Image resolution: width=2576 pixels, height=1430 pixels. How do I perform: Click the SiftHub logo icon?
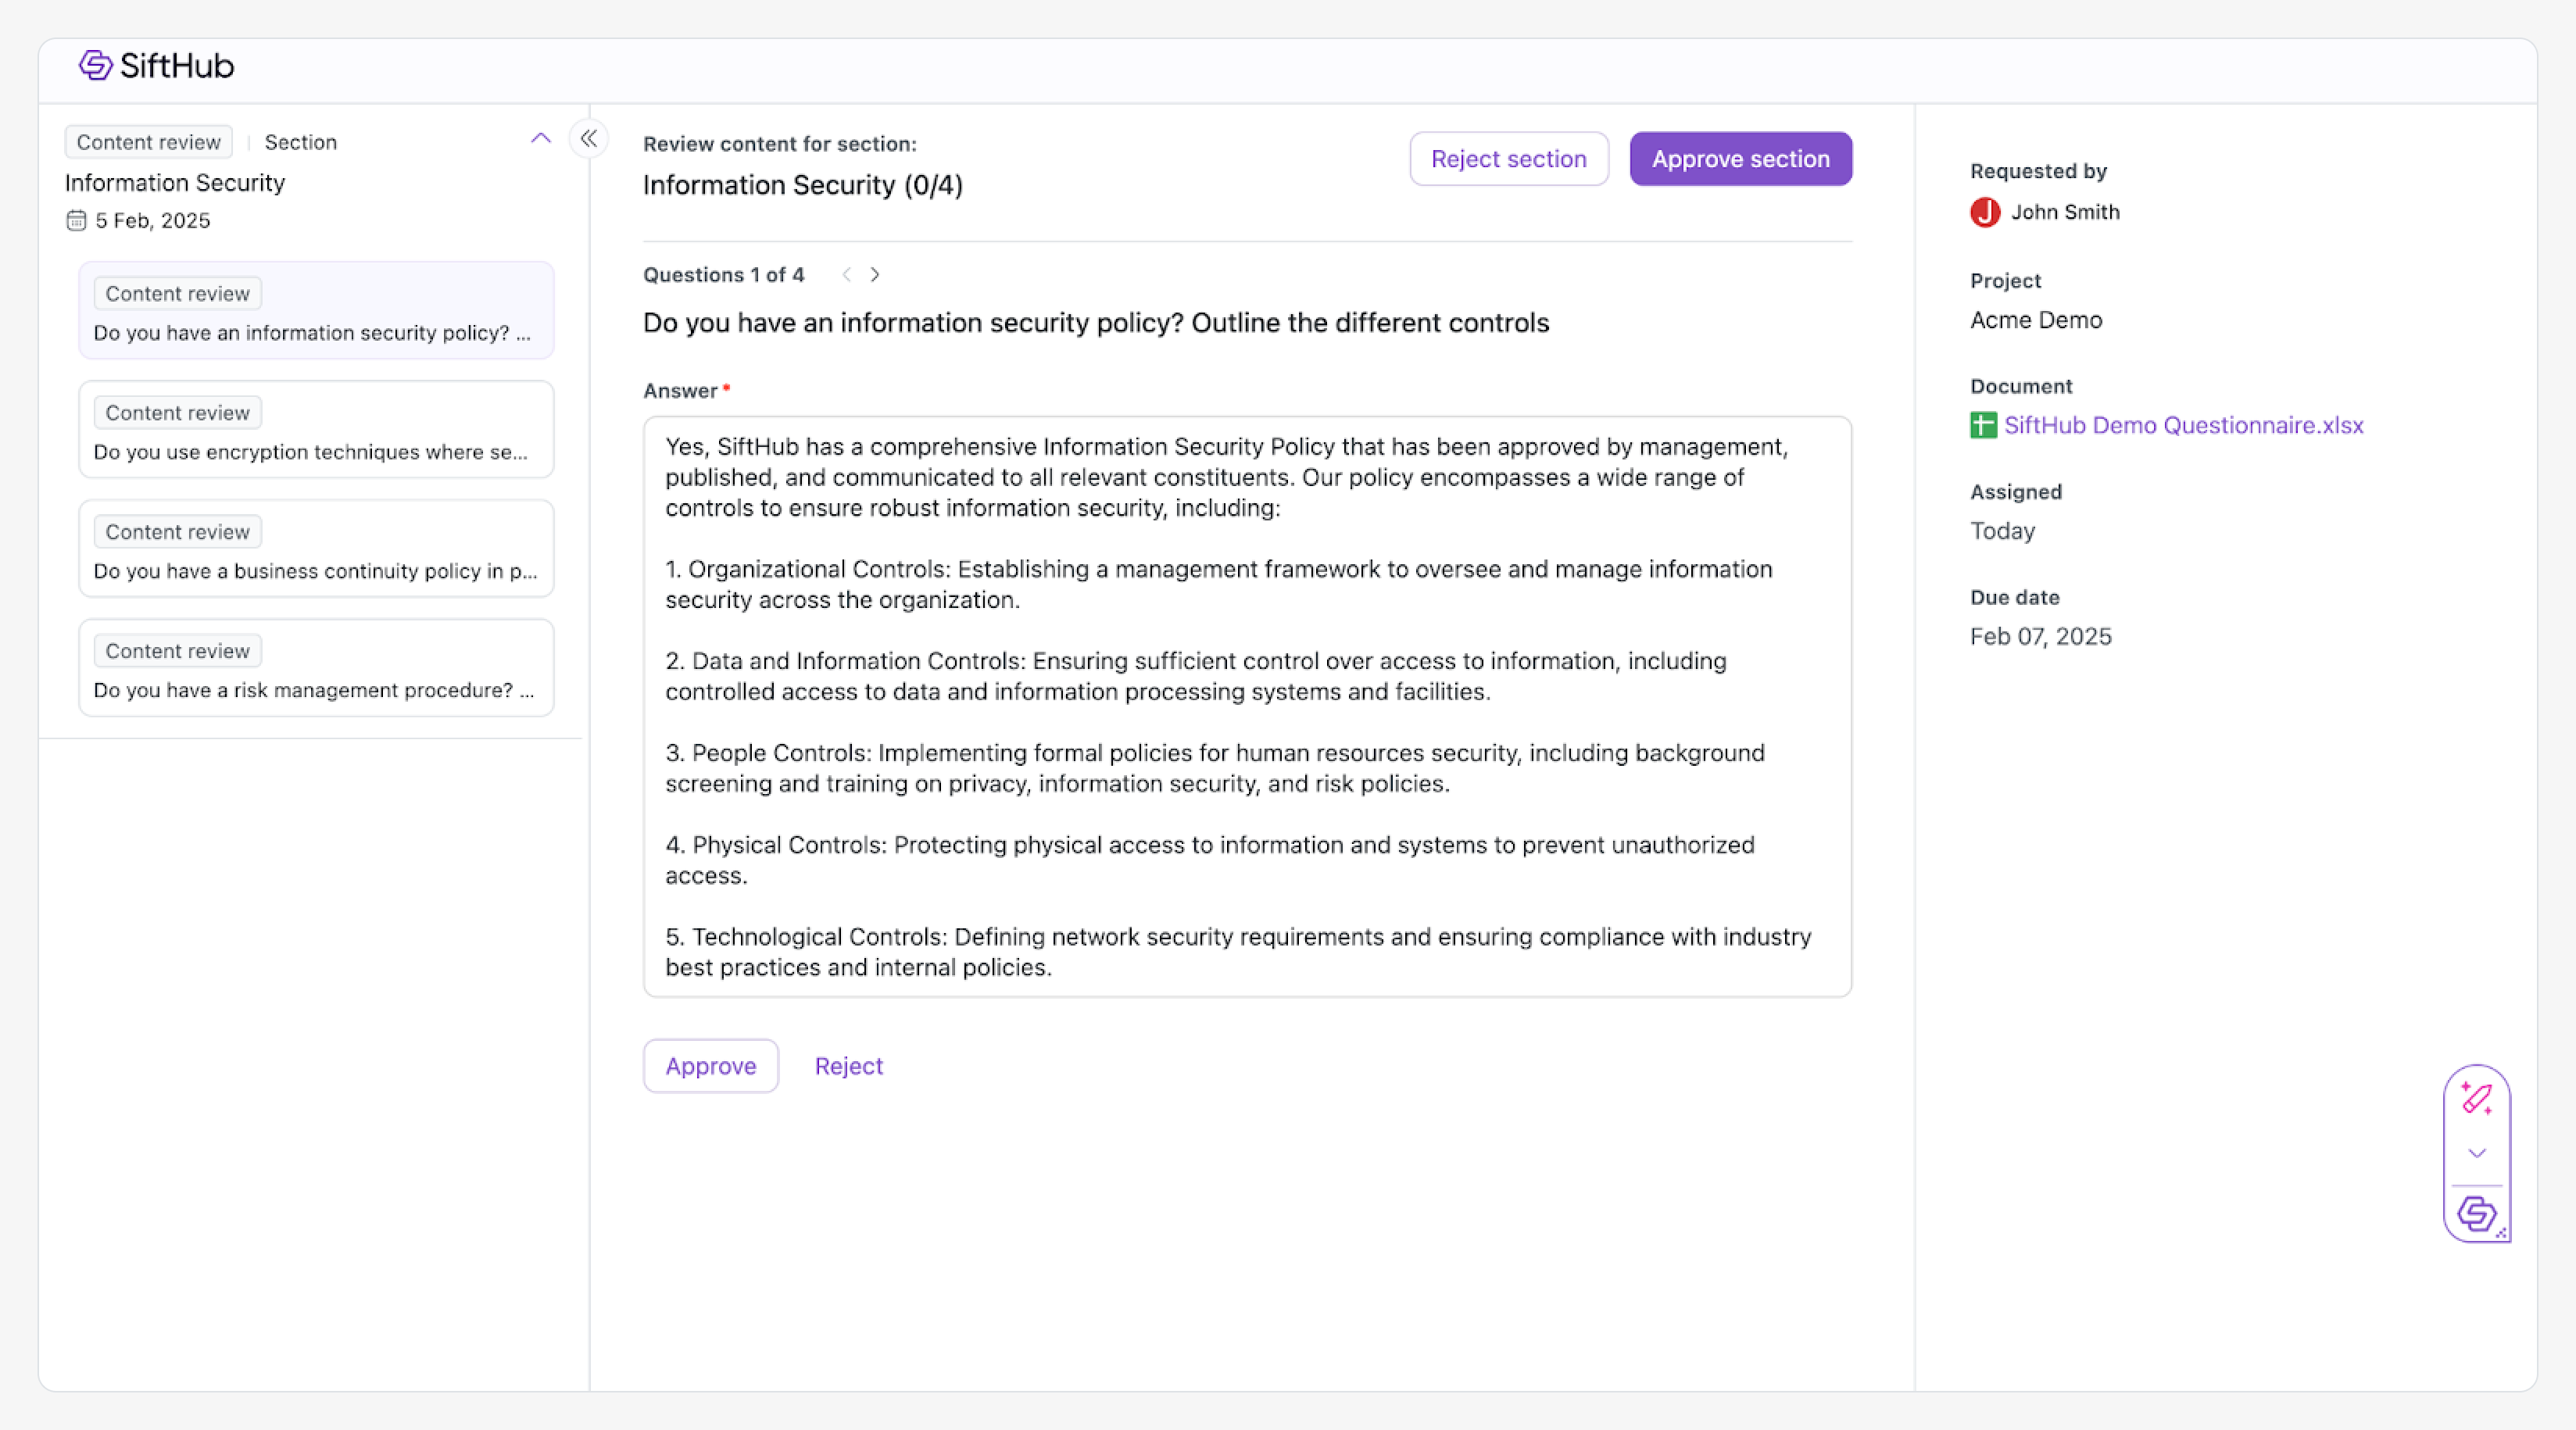click(96, 65)
